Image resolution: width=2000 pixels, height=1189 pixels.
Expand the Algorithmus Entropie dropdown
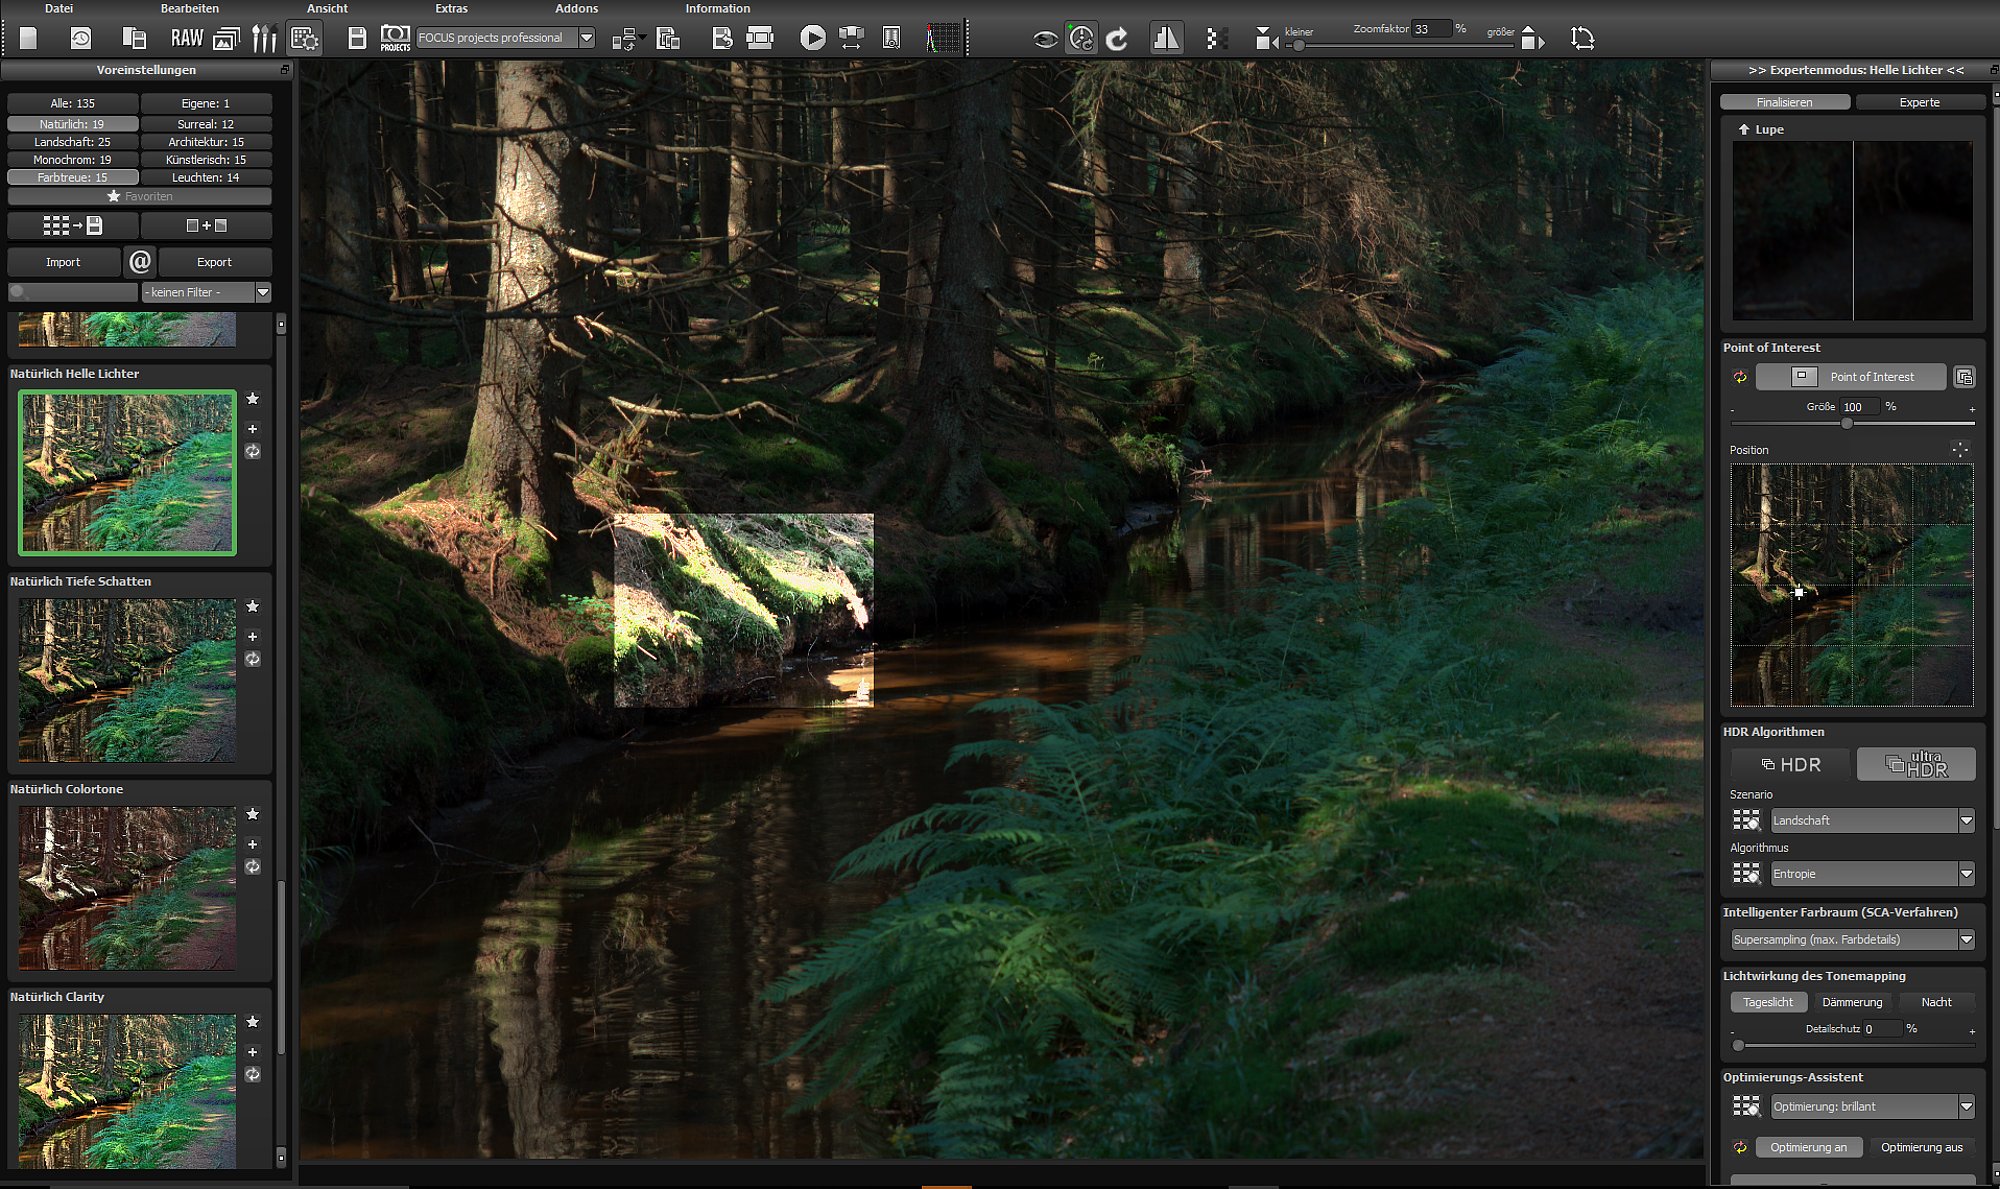pyautogui.click(x=1872, y=874)
